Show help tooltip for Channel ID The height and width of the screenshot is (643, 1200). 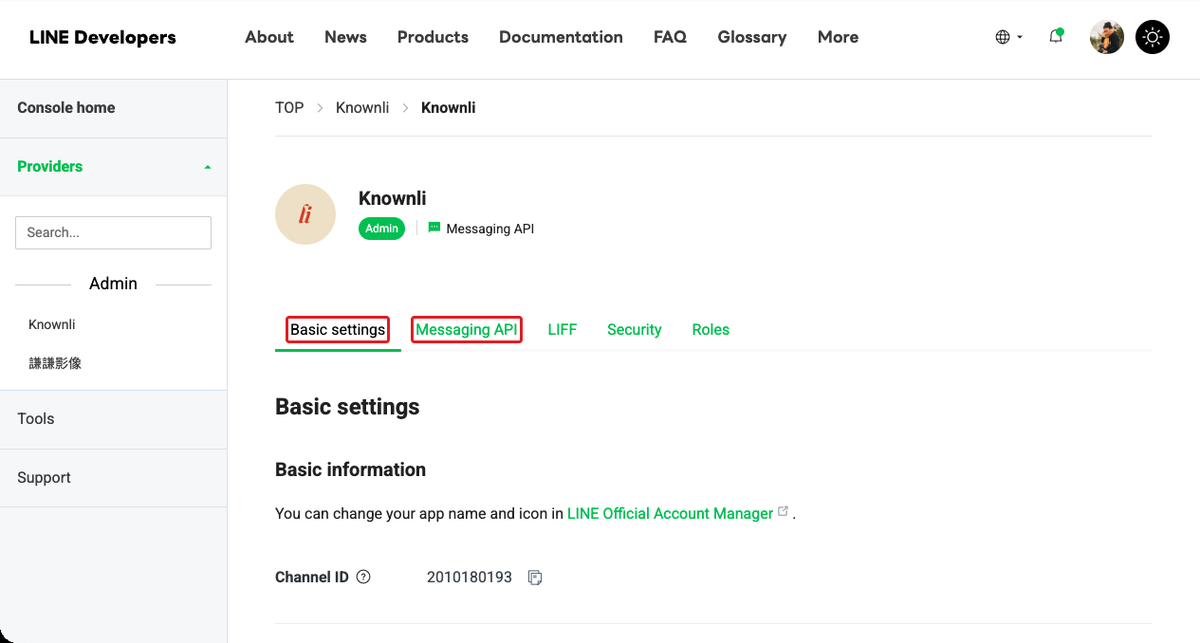point(364,577)
